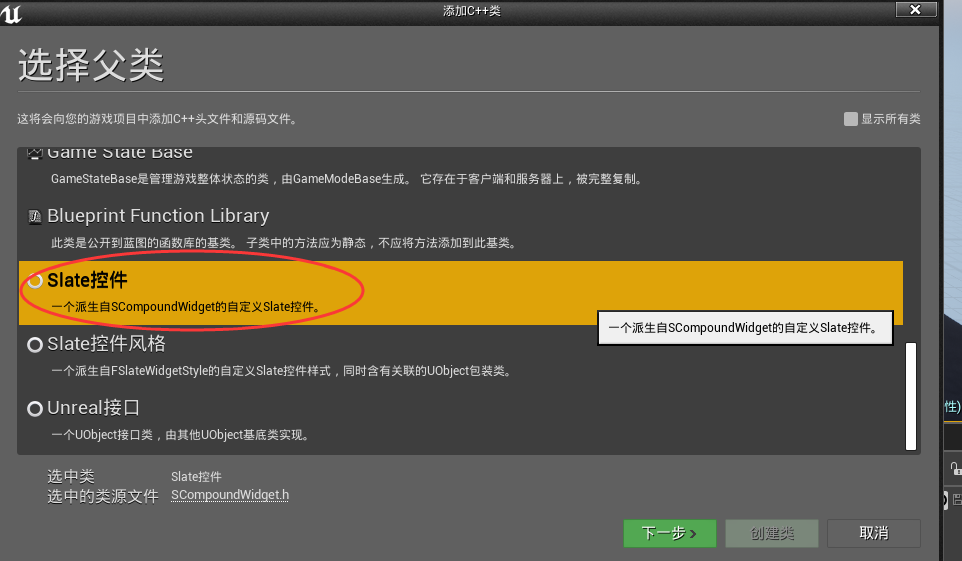Cancel the dialog with 取消
This screenshot has width=962, height=561.
pos(873,533)
